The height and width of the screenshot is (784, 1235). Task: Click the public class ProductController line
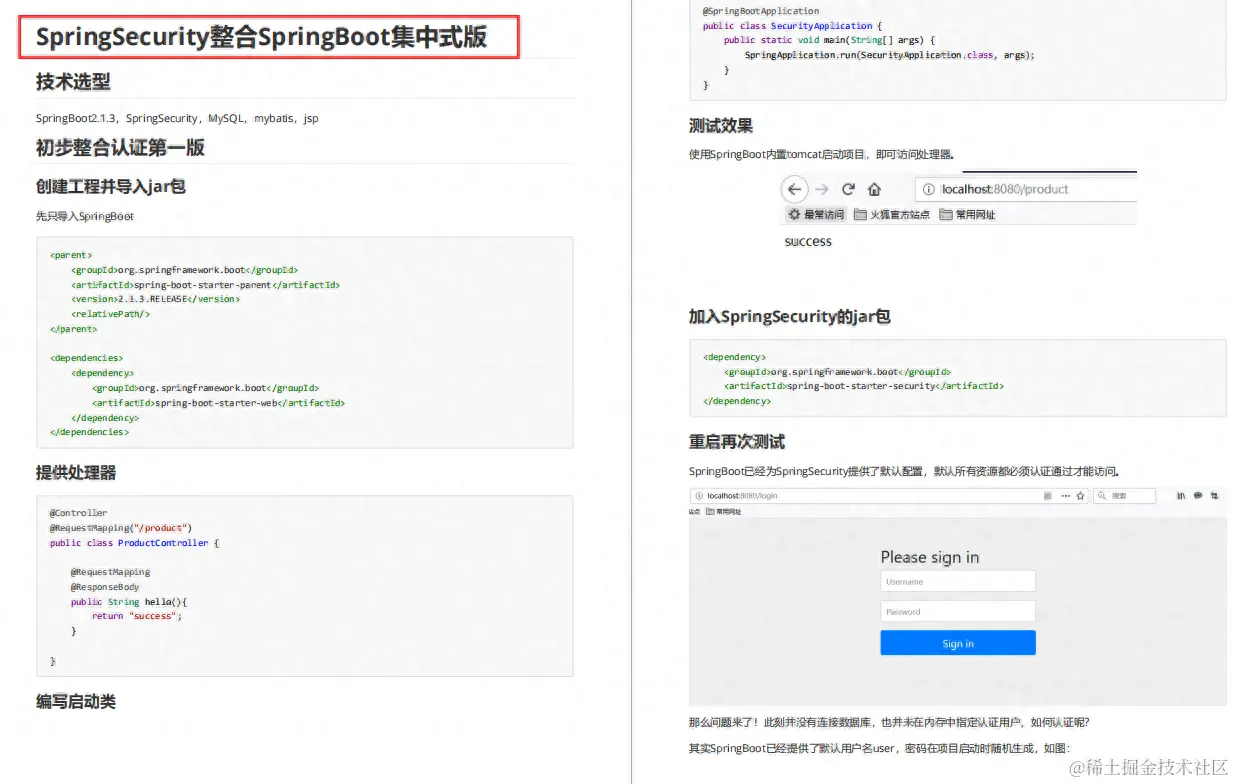pyautogui.click(x=134, y=543)
